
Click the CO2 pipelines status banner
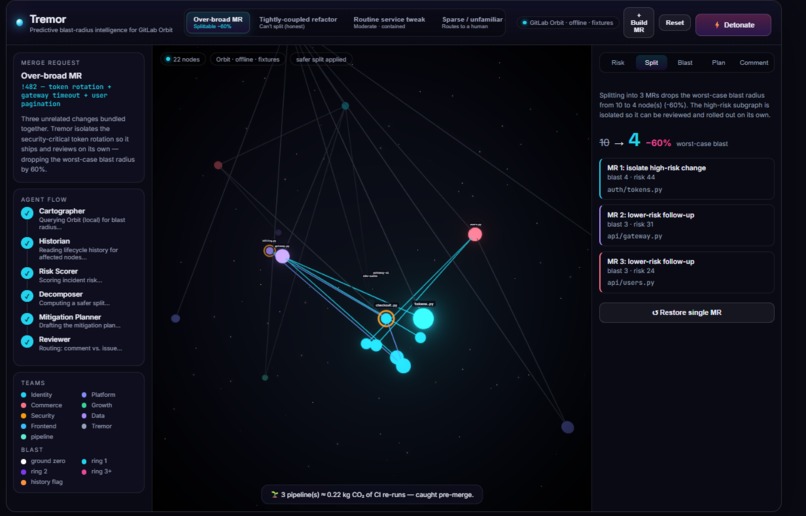click(x=372, y=494)
